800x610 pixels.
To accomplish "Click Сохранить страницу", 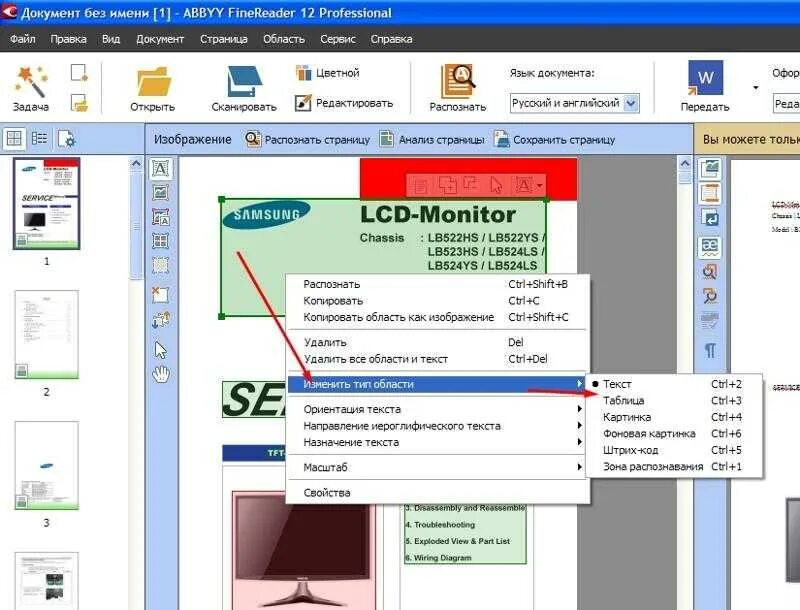I will click(555, 139).
